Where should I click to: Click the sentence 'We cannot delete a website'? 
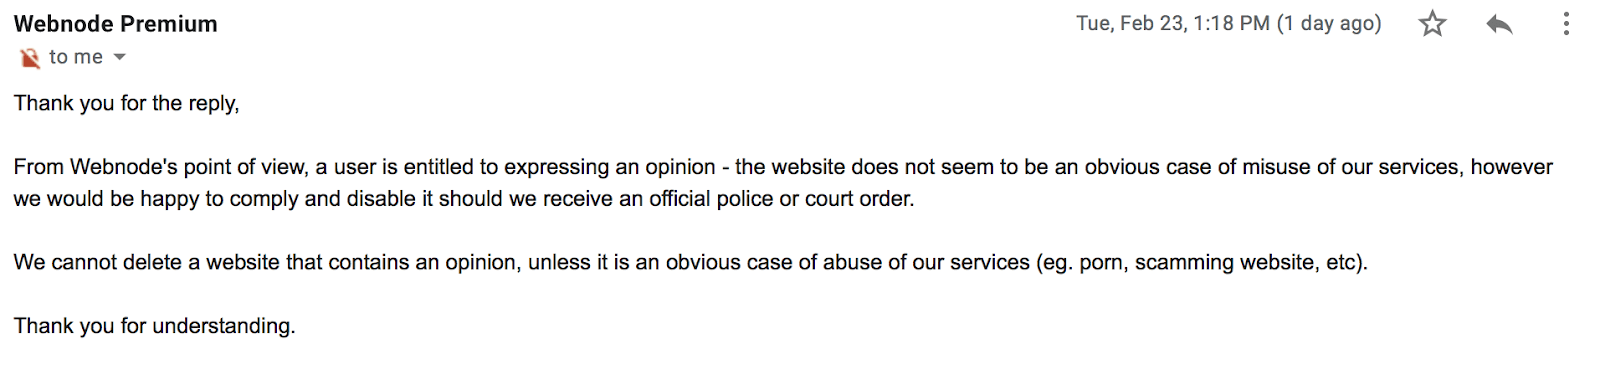(x=690, y=263)
